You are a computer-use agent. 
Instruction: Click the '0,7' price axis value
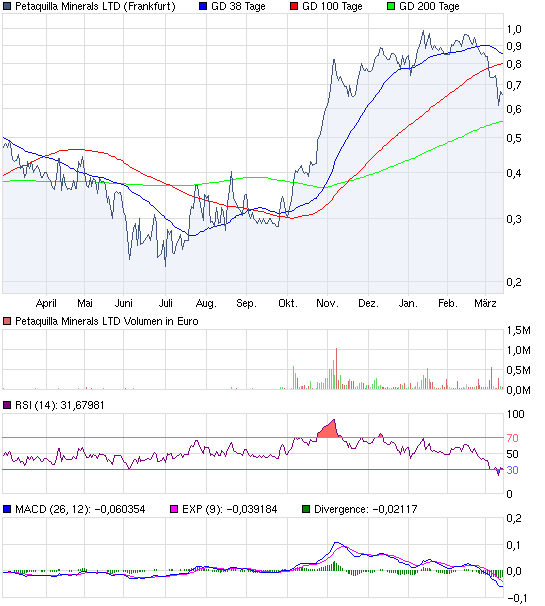click(514, 85)
